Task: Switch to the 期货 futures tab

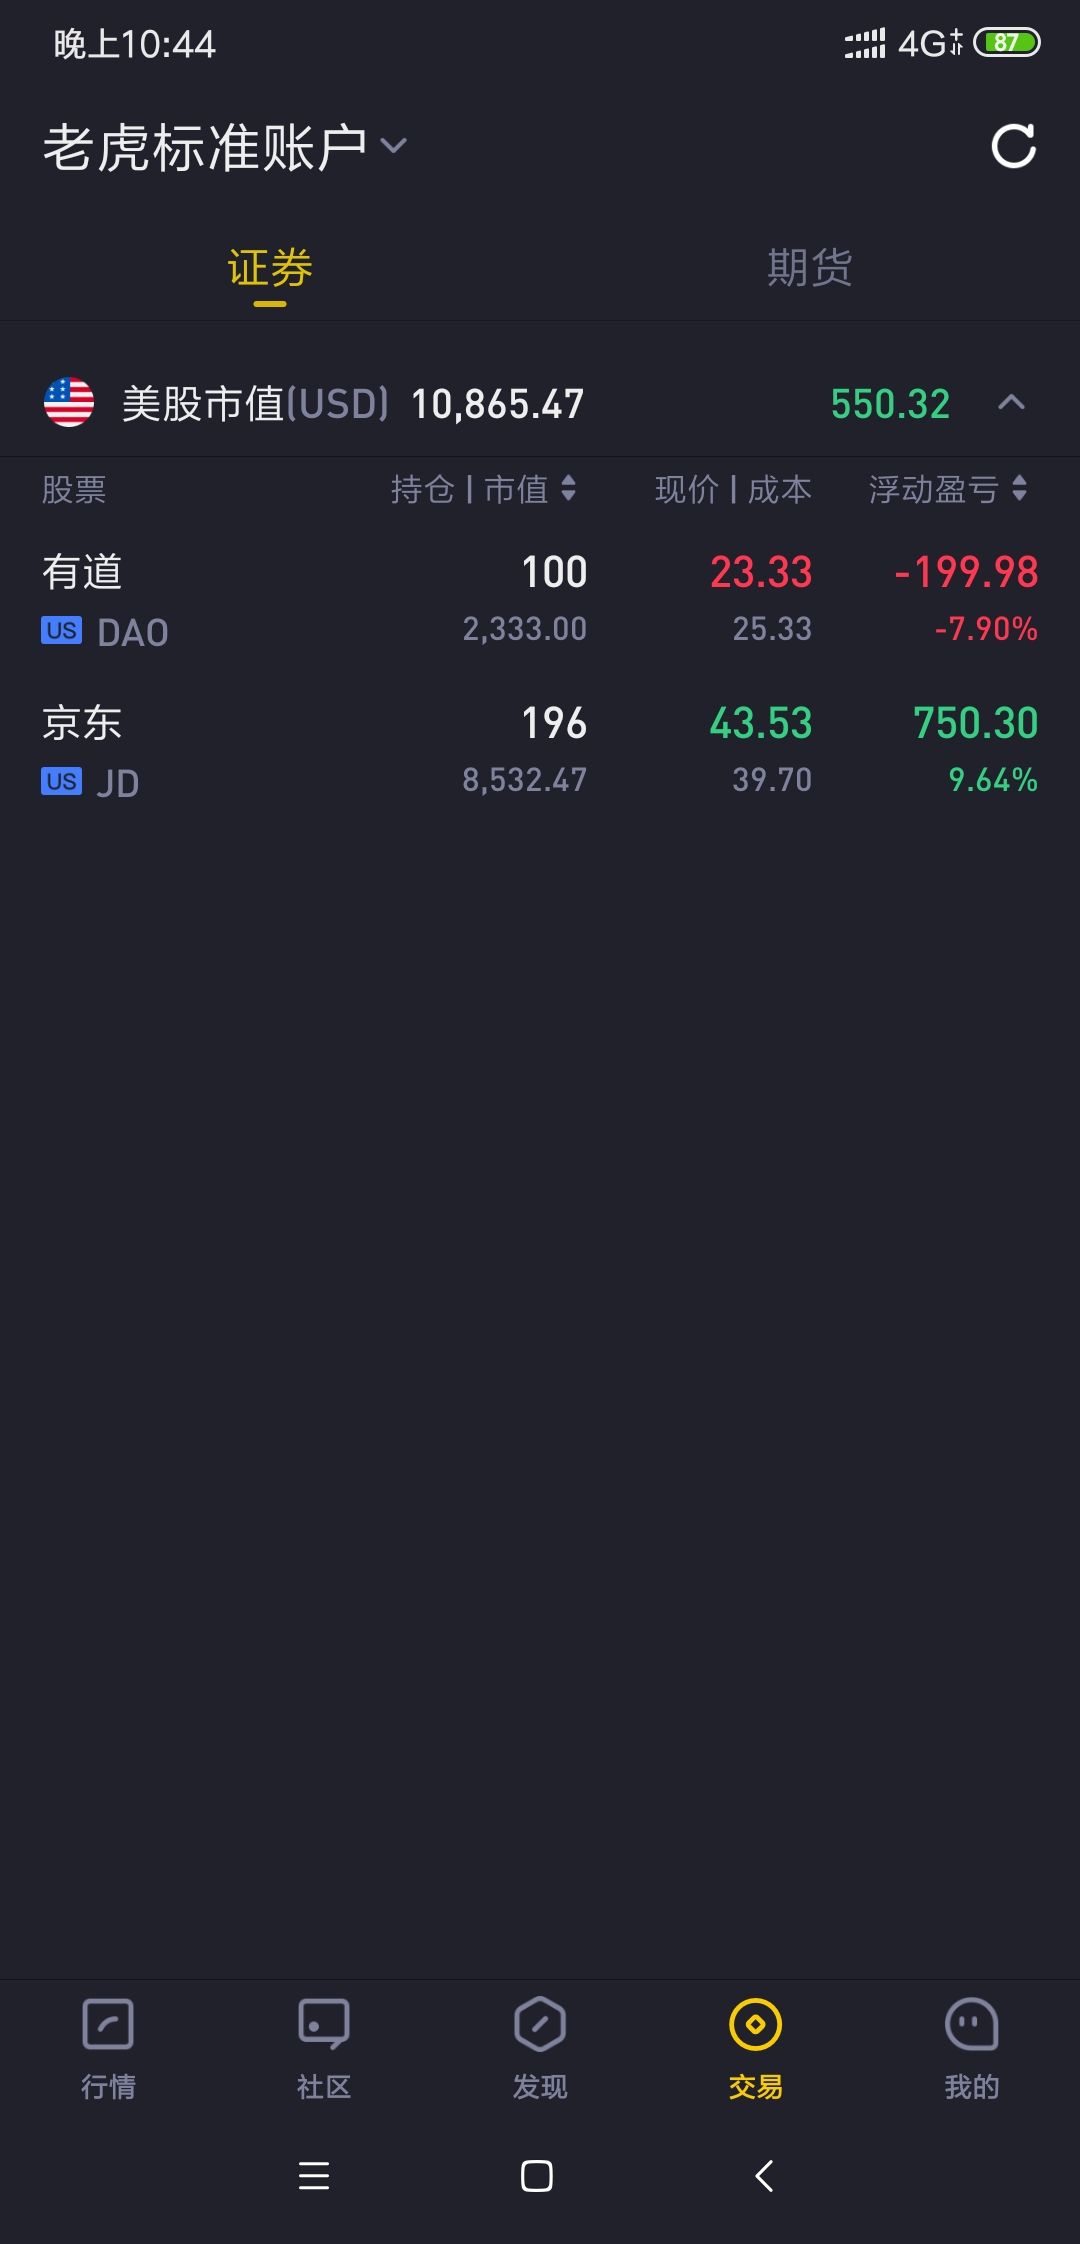Action: pyautogui.click(x=810, y=268)
